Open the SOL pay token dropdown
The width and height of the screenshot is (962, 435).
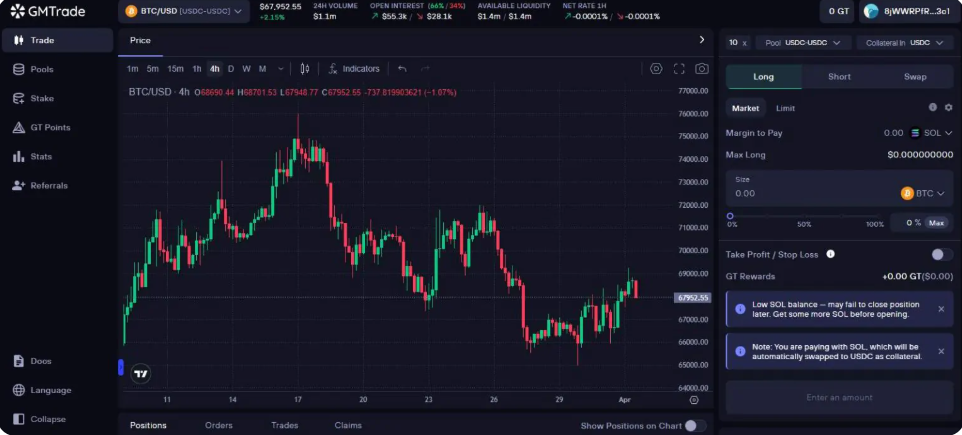931,133
